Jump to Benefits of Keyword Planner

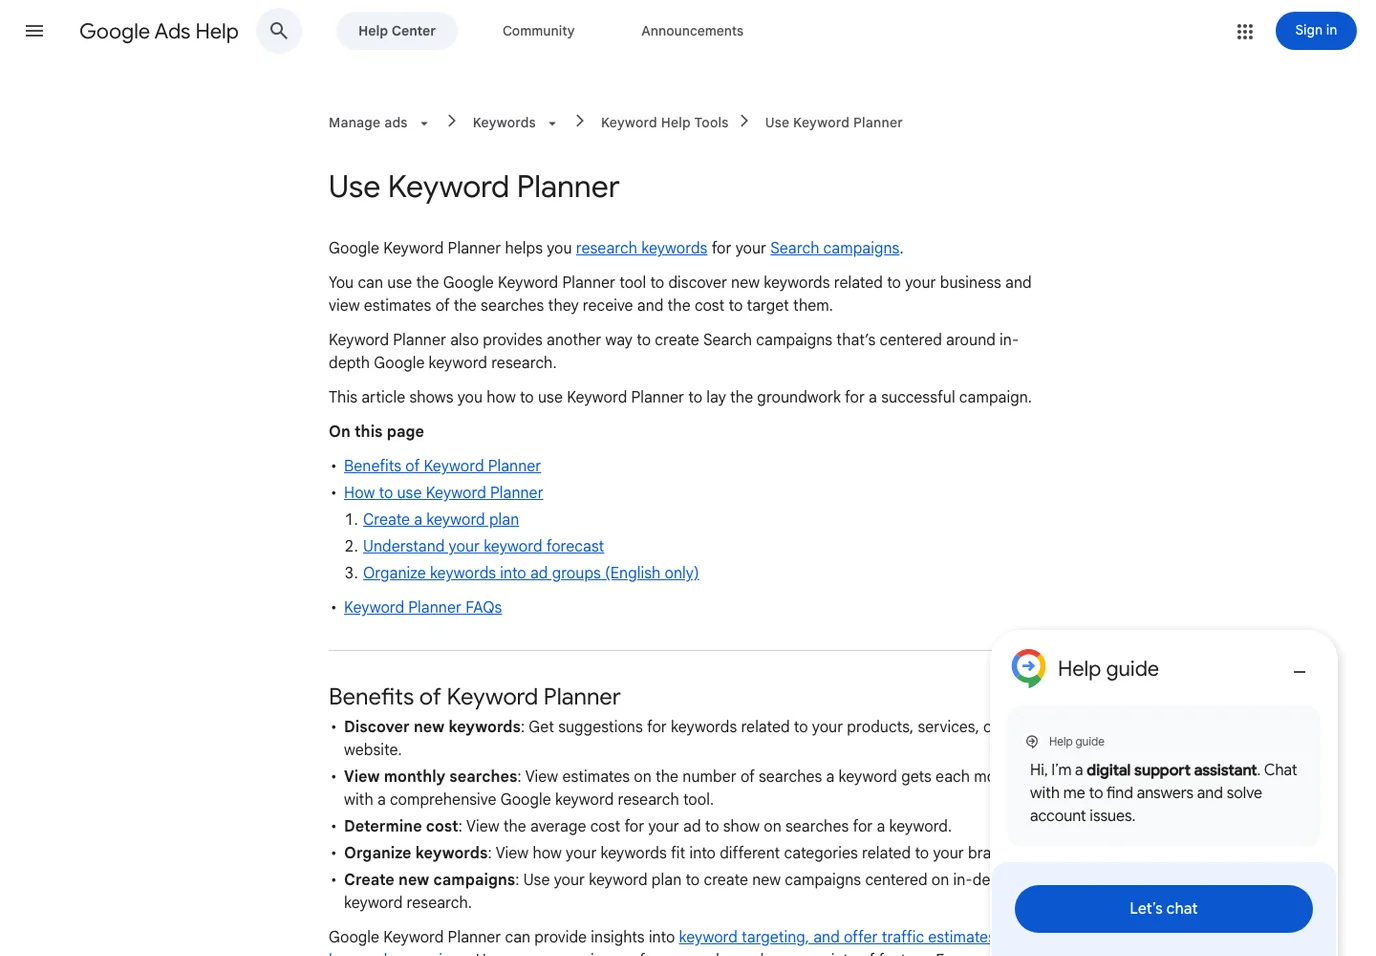(x=442, y=466)
